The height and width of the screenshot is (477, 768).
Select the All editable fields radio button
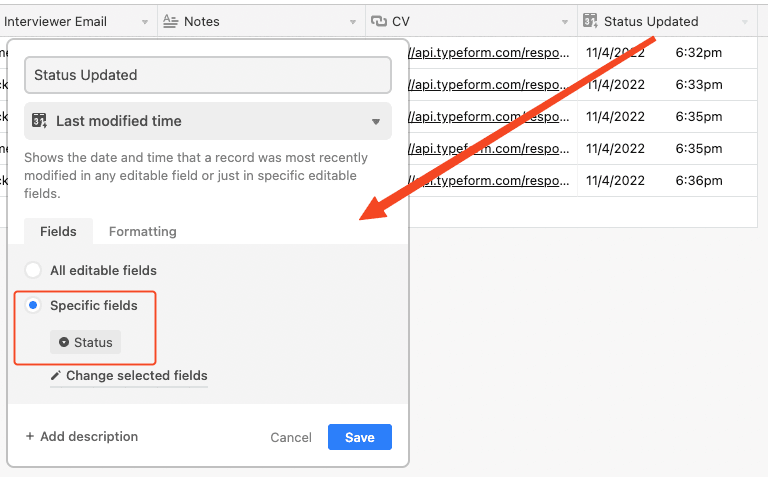coord(34,270)
